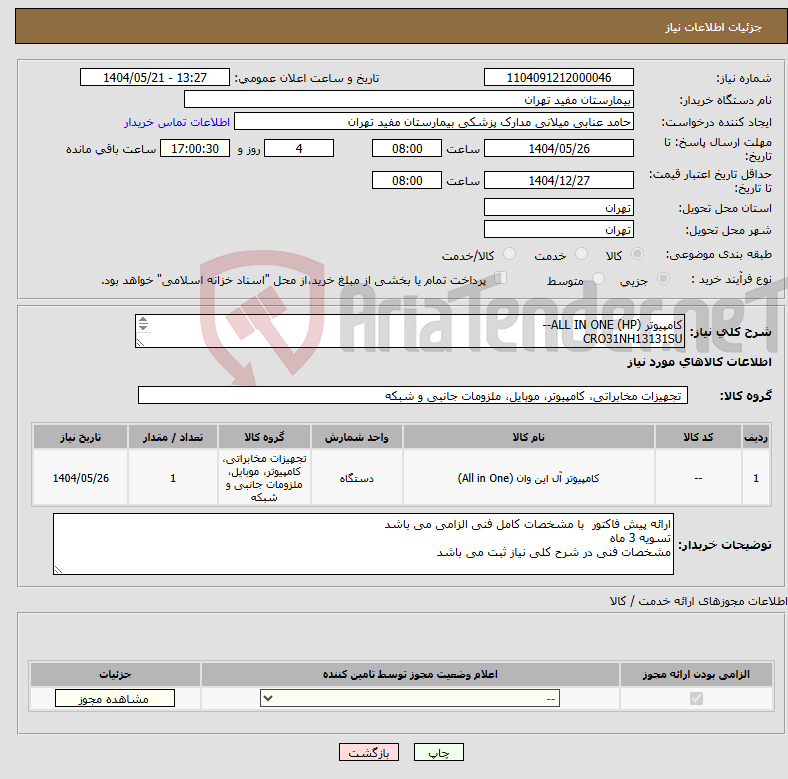The image size is (788, 779).
Task: Click the کد کالا column header
Action: point(698,437)
